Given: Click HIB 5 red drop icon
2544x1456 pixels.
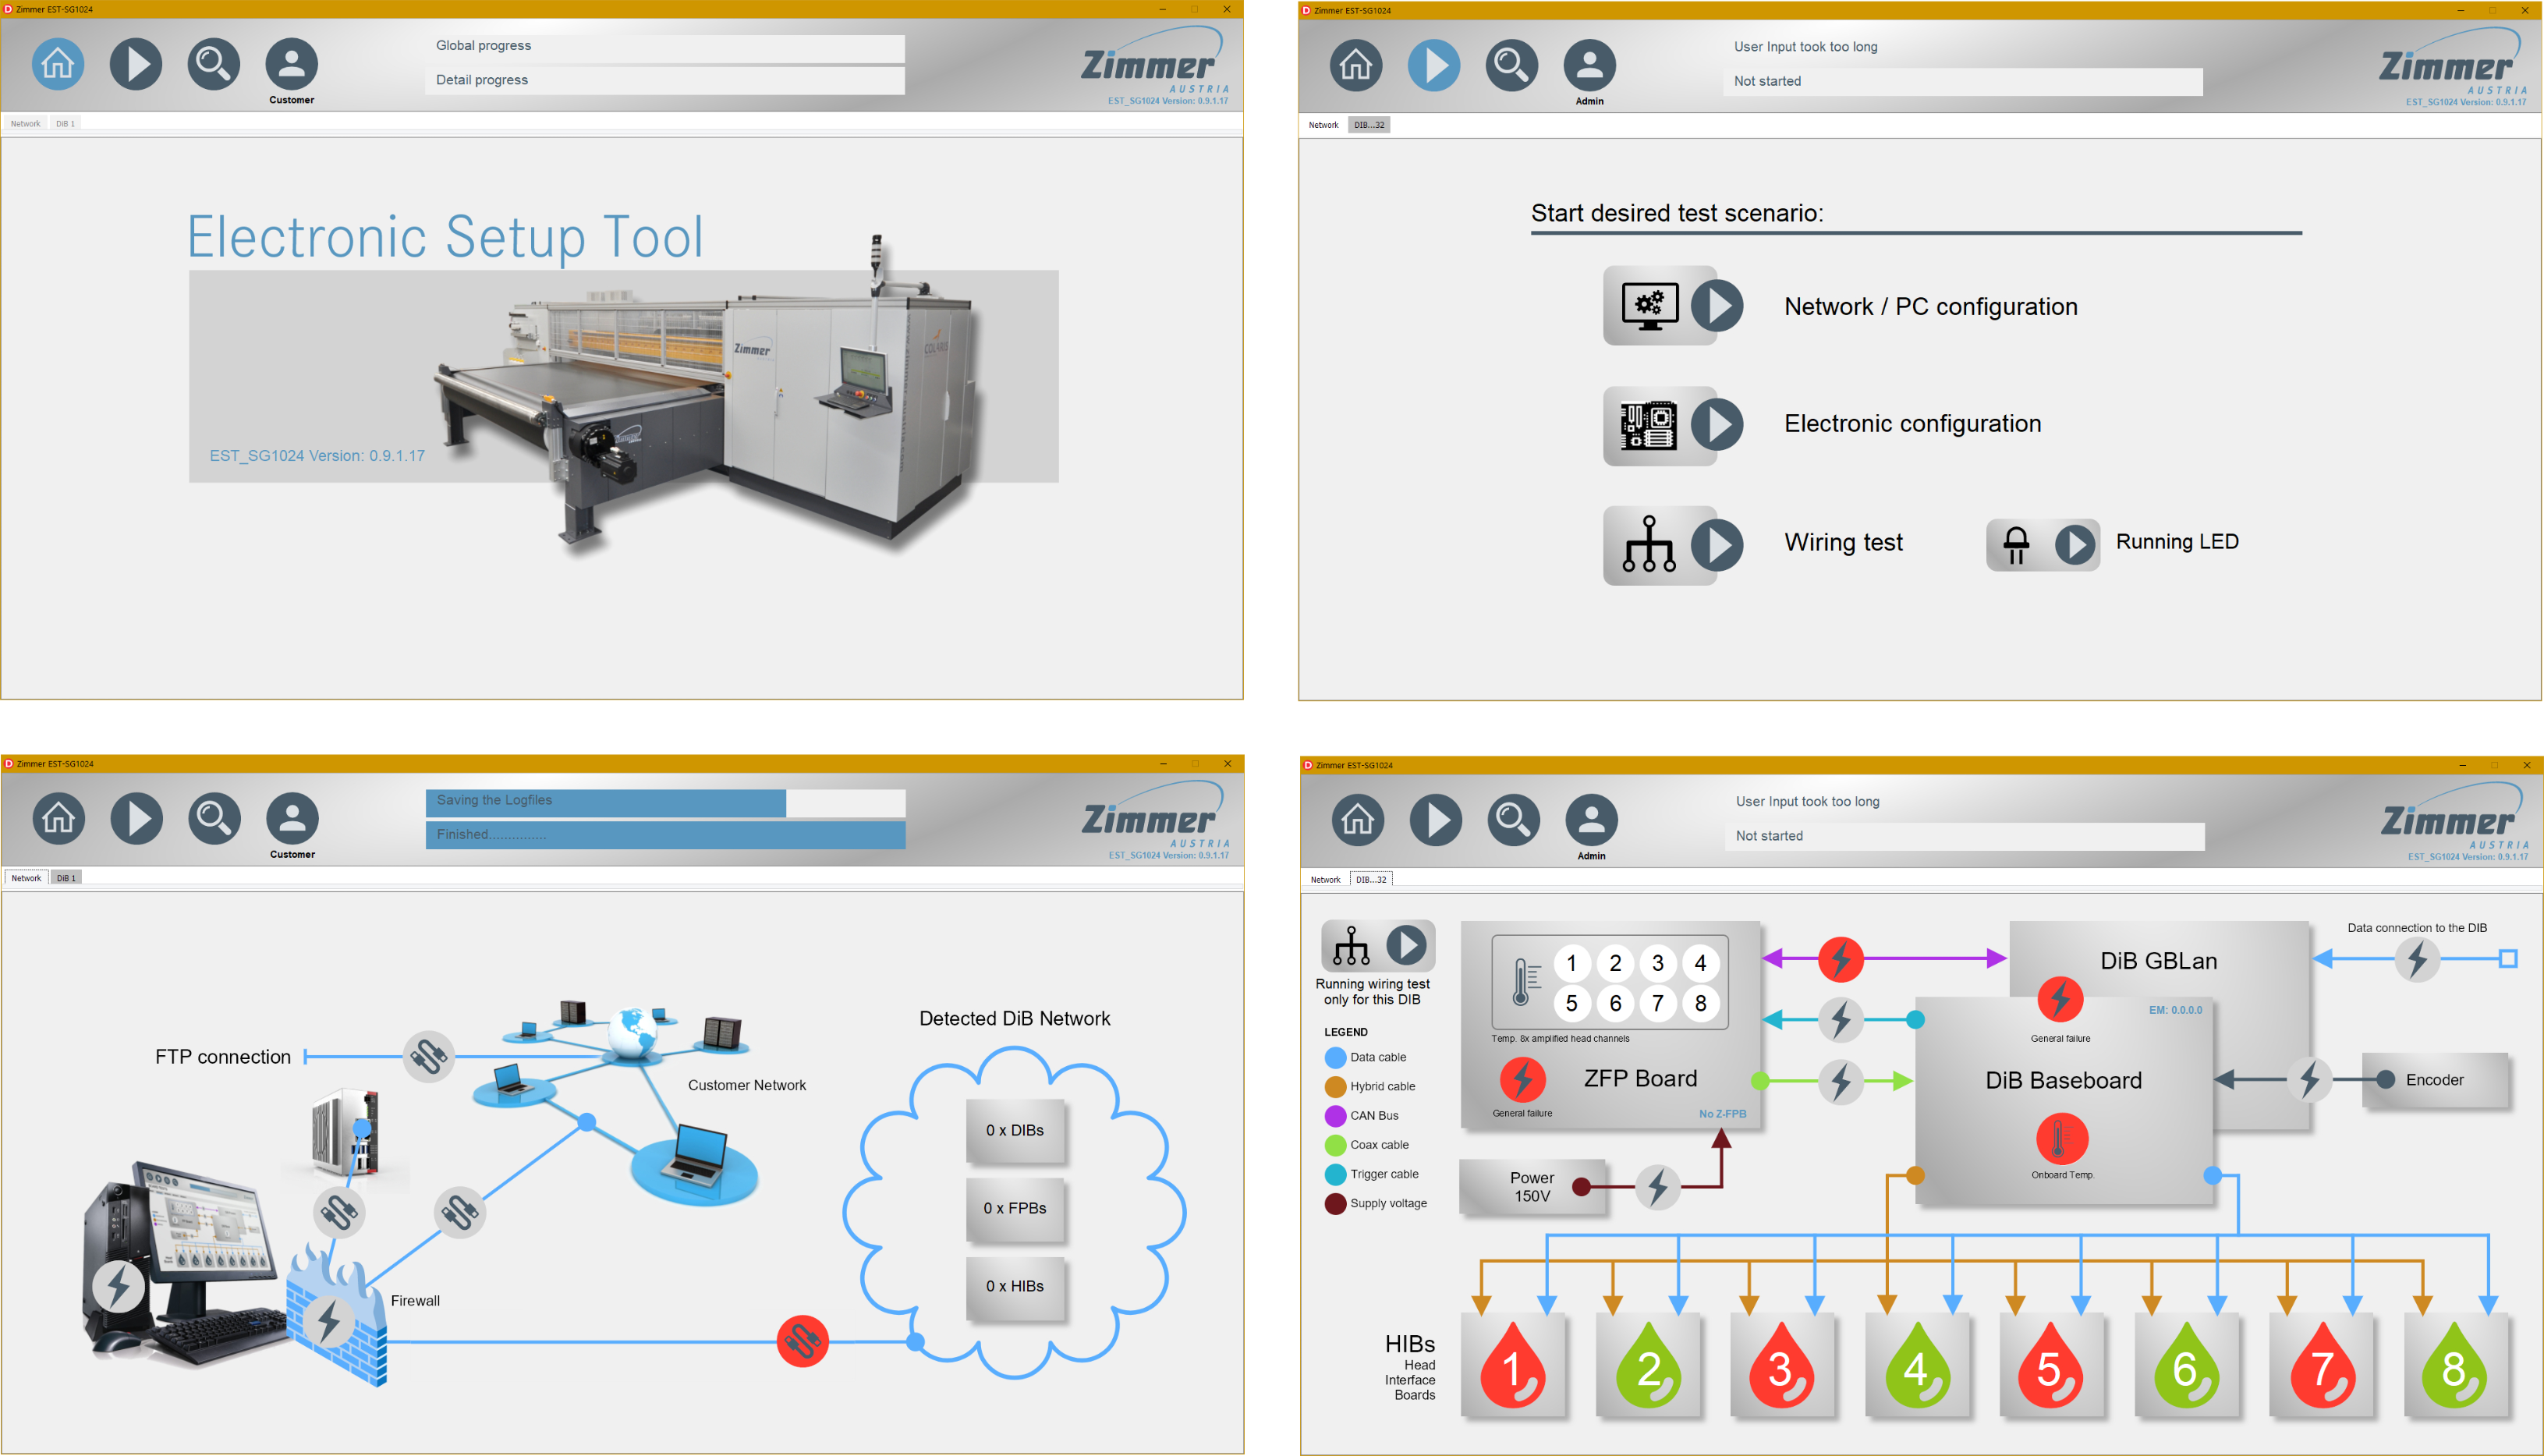Looking at the screenshot, I should [x=2051, y=1366].
